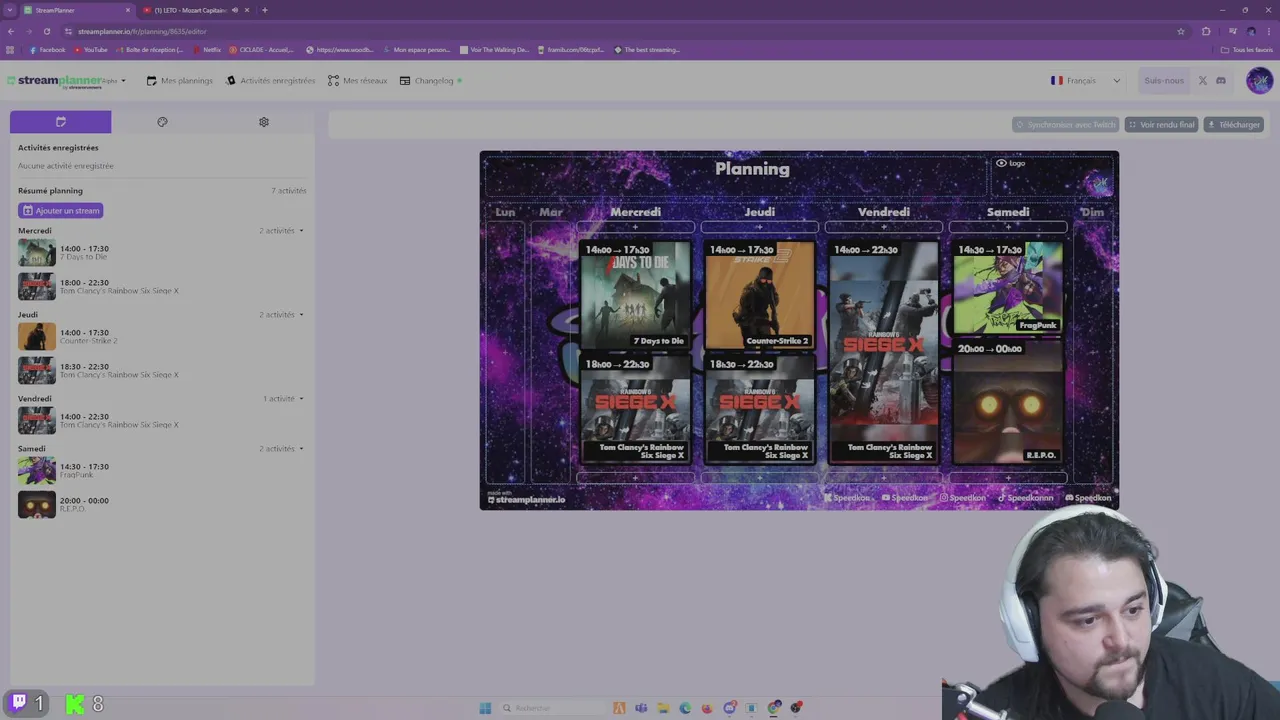Click the Suis-nous label

click(x=1164, y=81)
